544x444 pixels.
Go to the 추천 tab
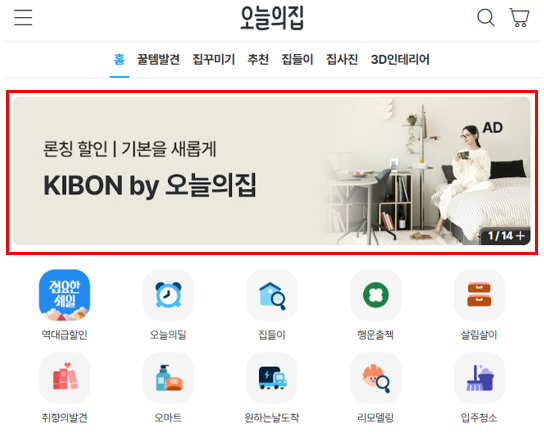[x=258, y=59]
